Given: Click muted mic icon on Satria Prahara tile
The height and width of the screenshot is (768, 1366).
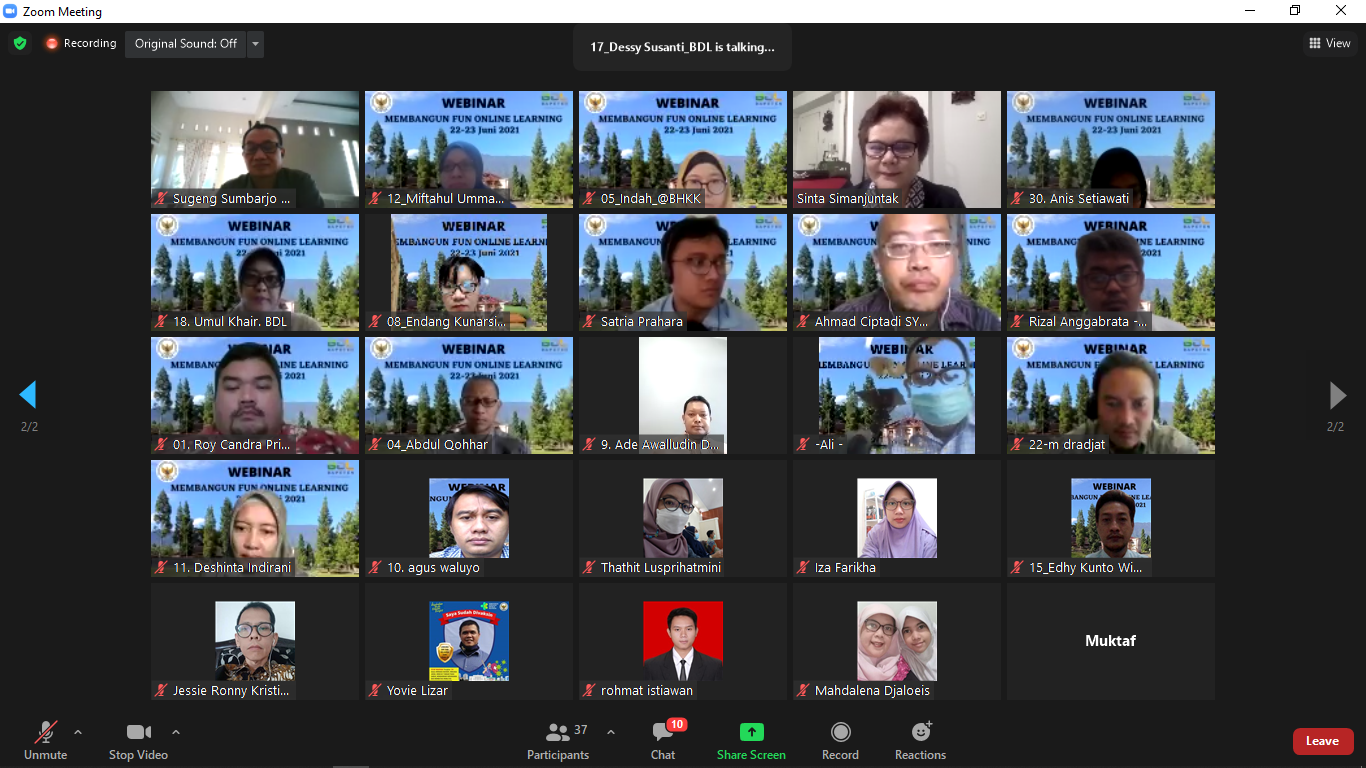Looking at the screenshot, I should tap(589, 322).
